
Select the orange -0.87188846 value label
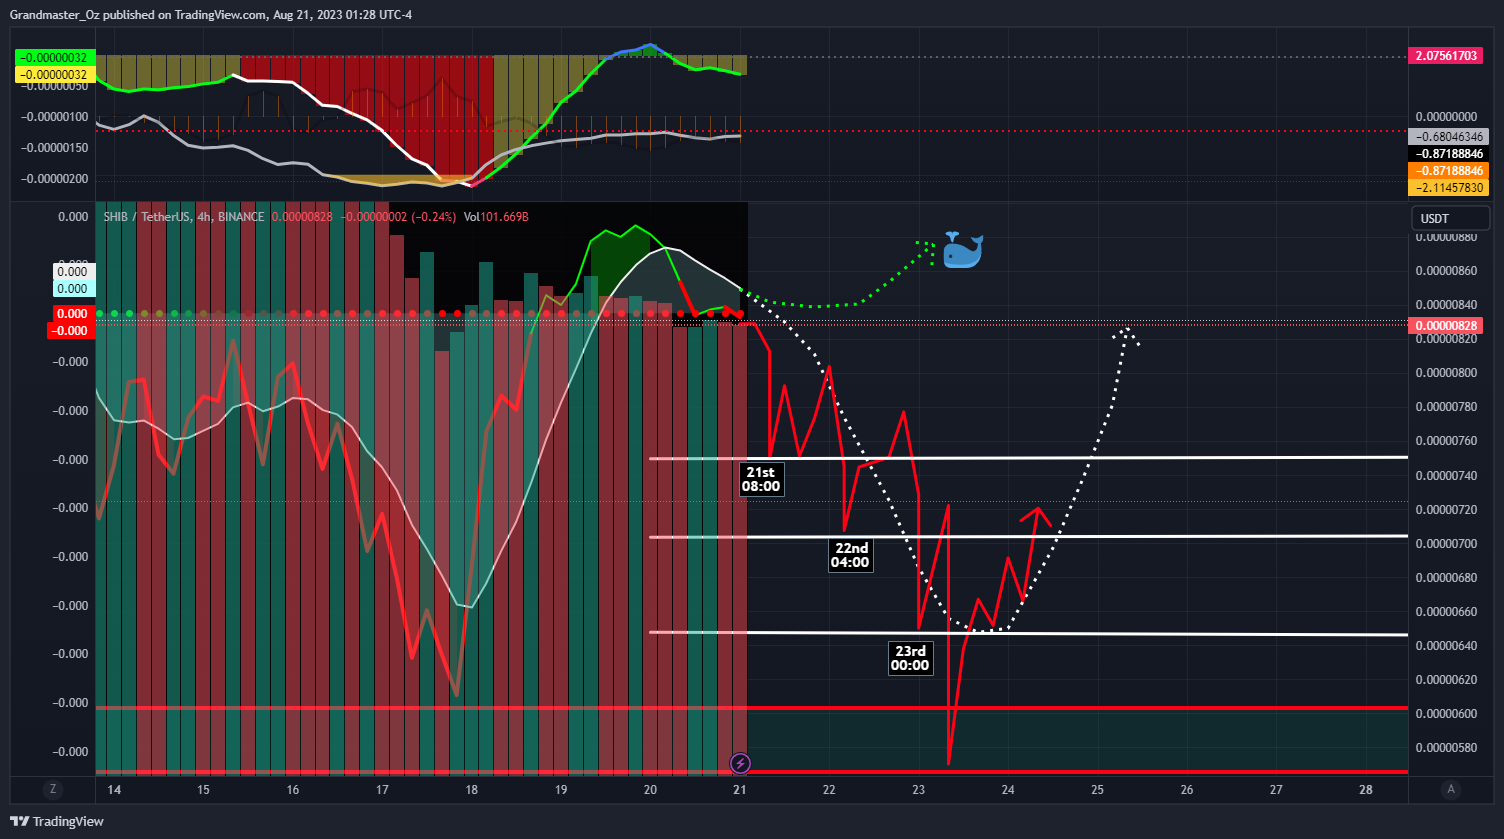[1448, 171]
